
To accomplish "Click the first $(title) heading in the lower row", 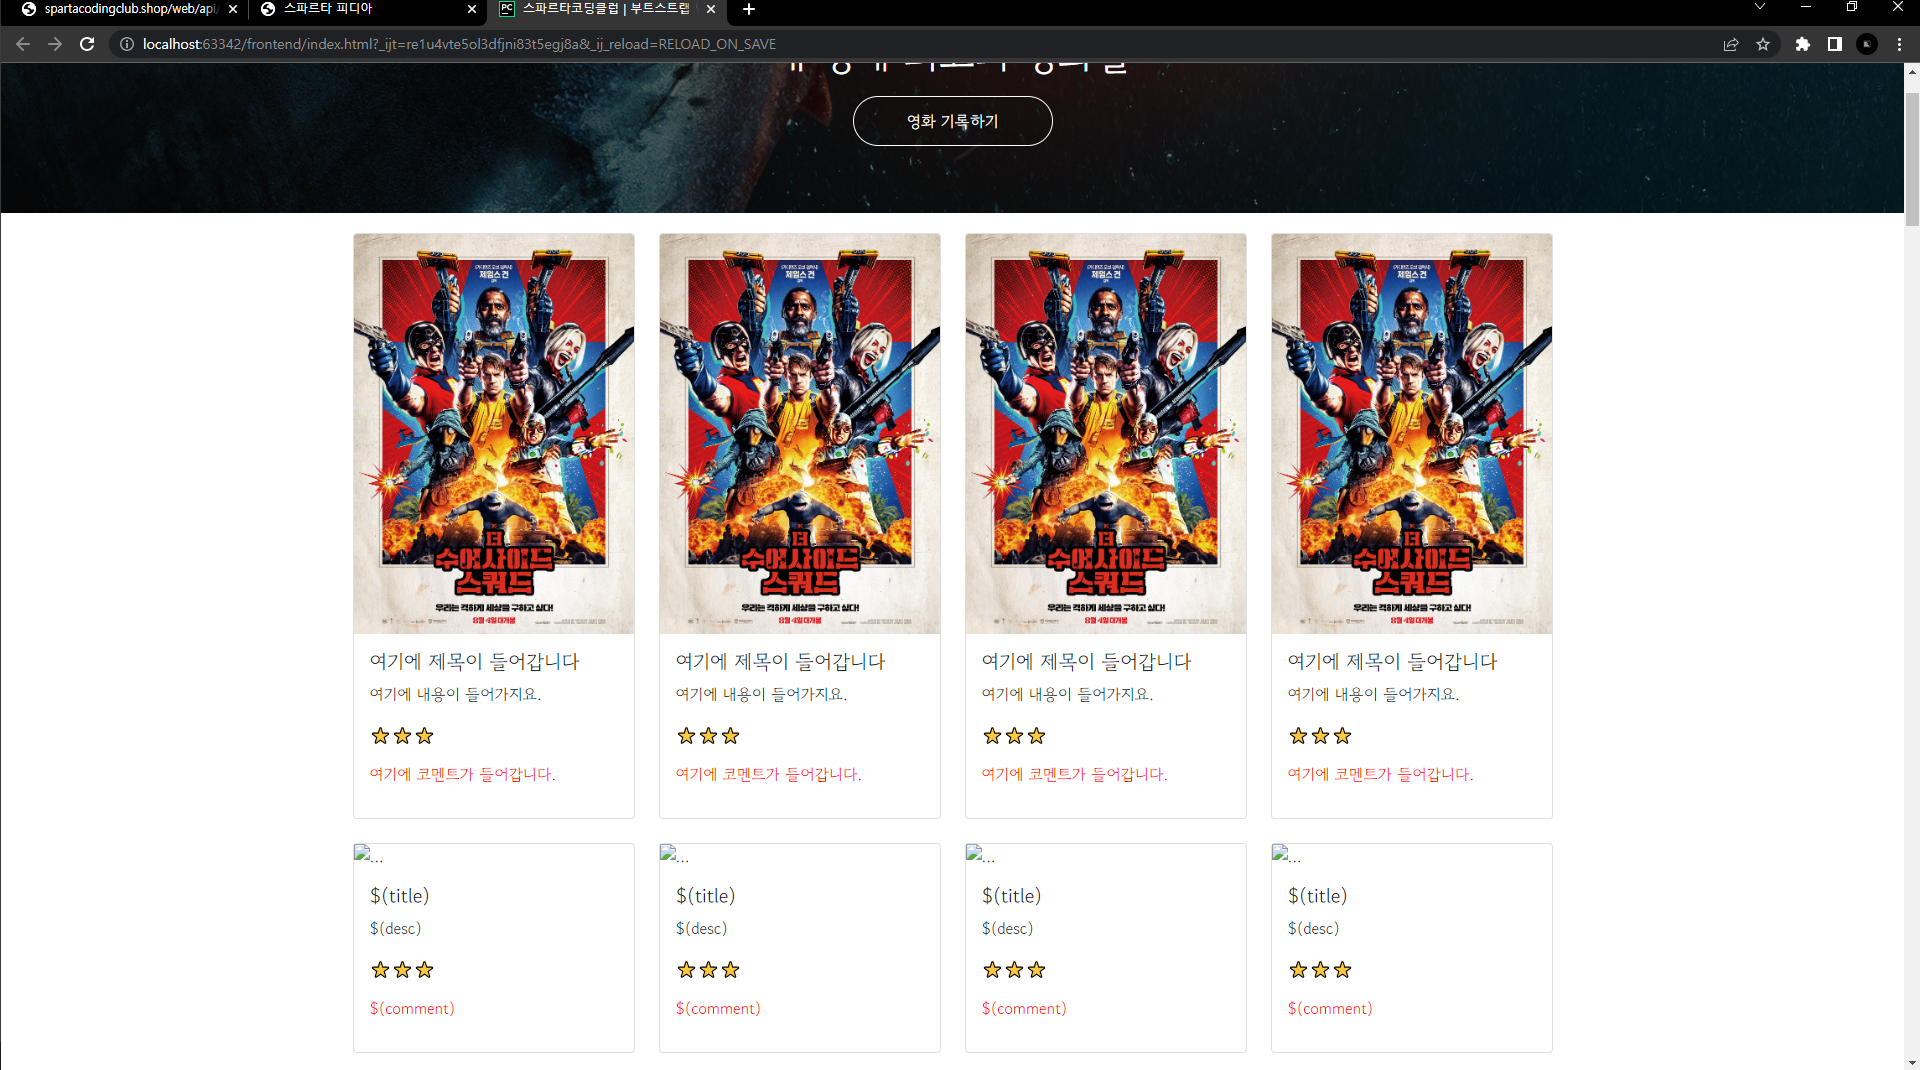I will tap(399, 896).
